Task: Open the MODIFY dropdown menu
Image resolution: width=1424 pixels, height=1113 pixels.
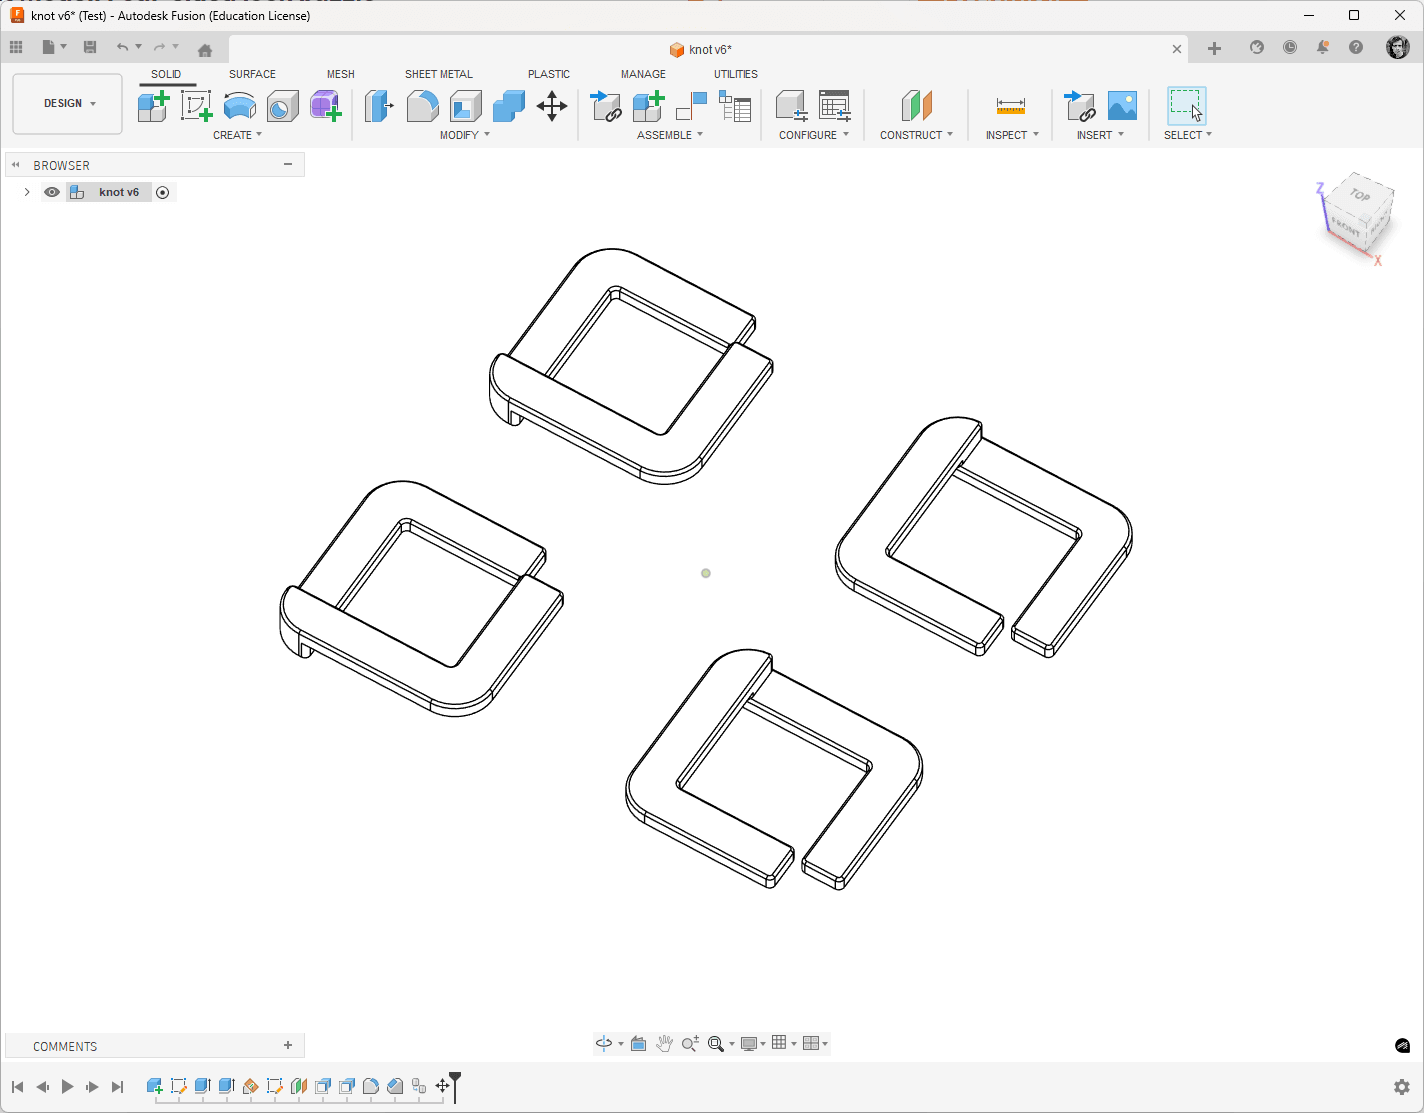Action: click(465, 135)
